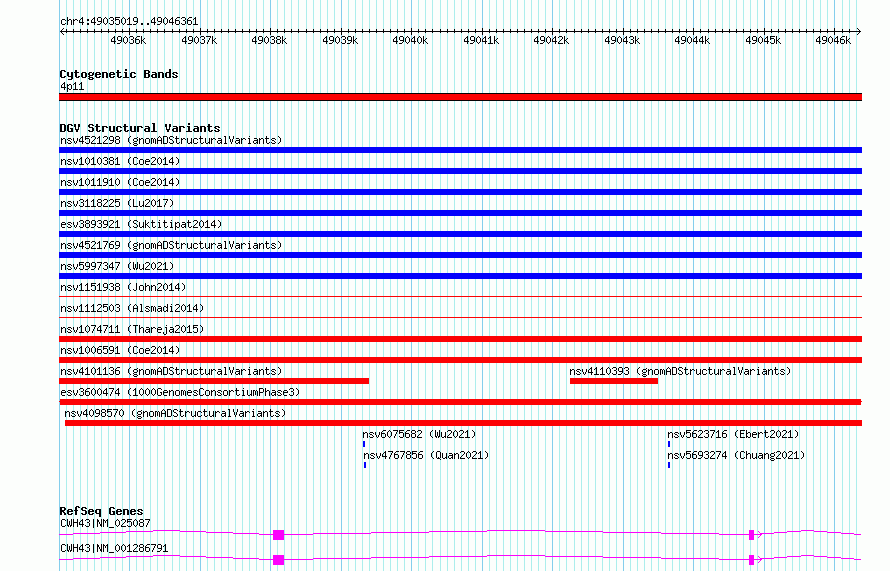Open the nsv1011910 (Coe2014) variant label
Screen dimensions: 890x571
tap(120, 182)
